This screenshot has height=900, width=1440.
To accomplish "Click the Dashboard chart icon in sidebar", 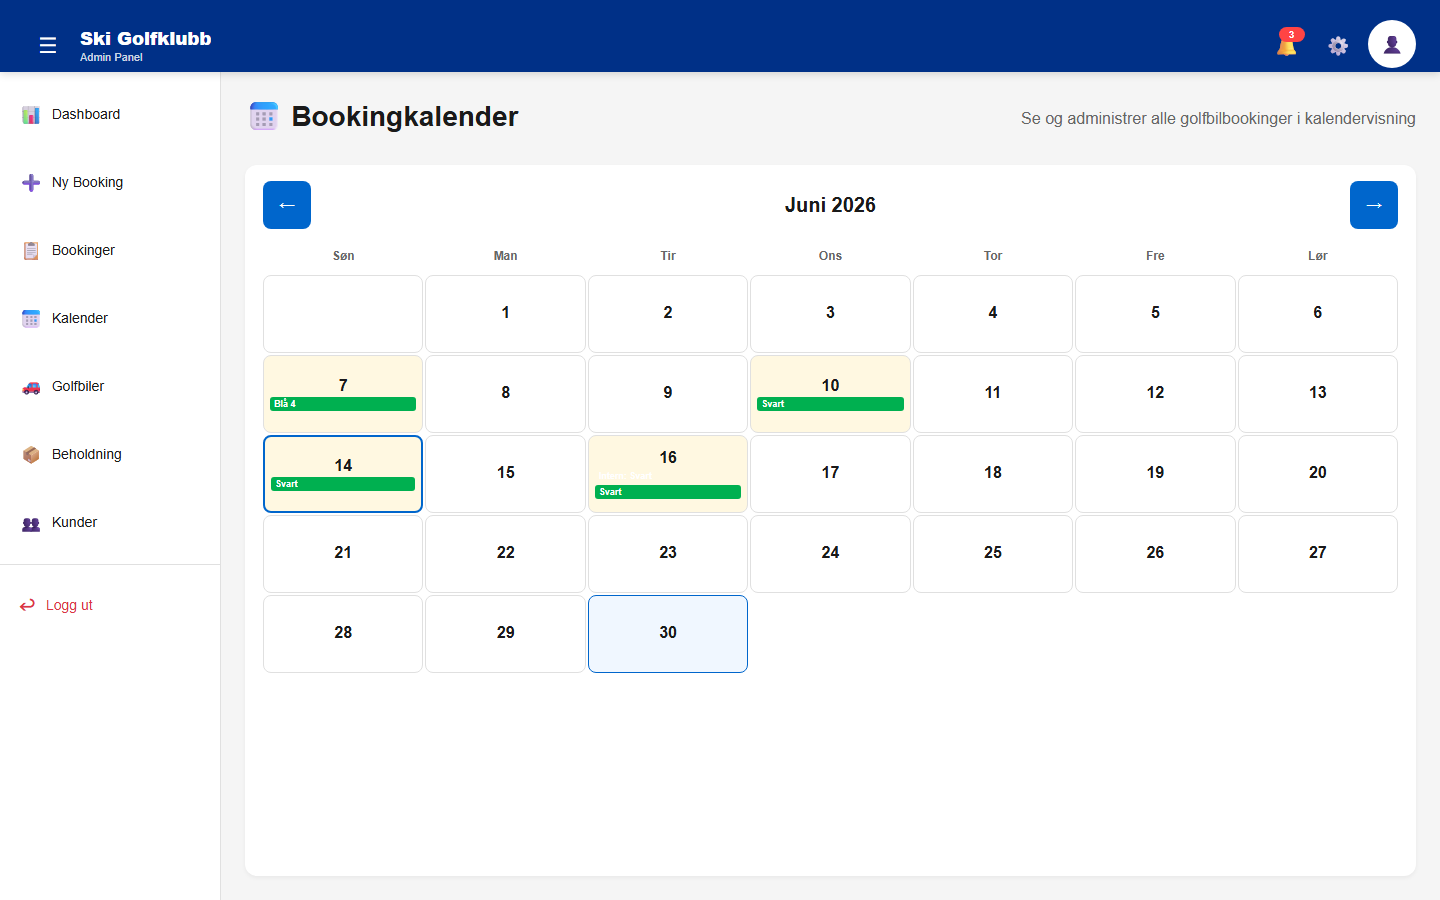I will pos(31,115).
